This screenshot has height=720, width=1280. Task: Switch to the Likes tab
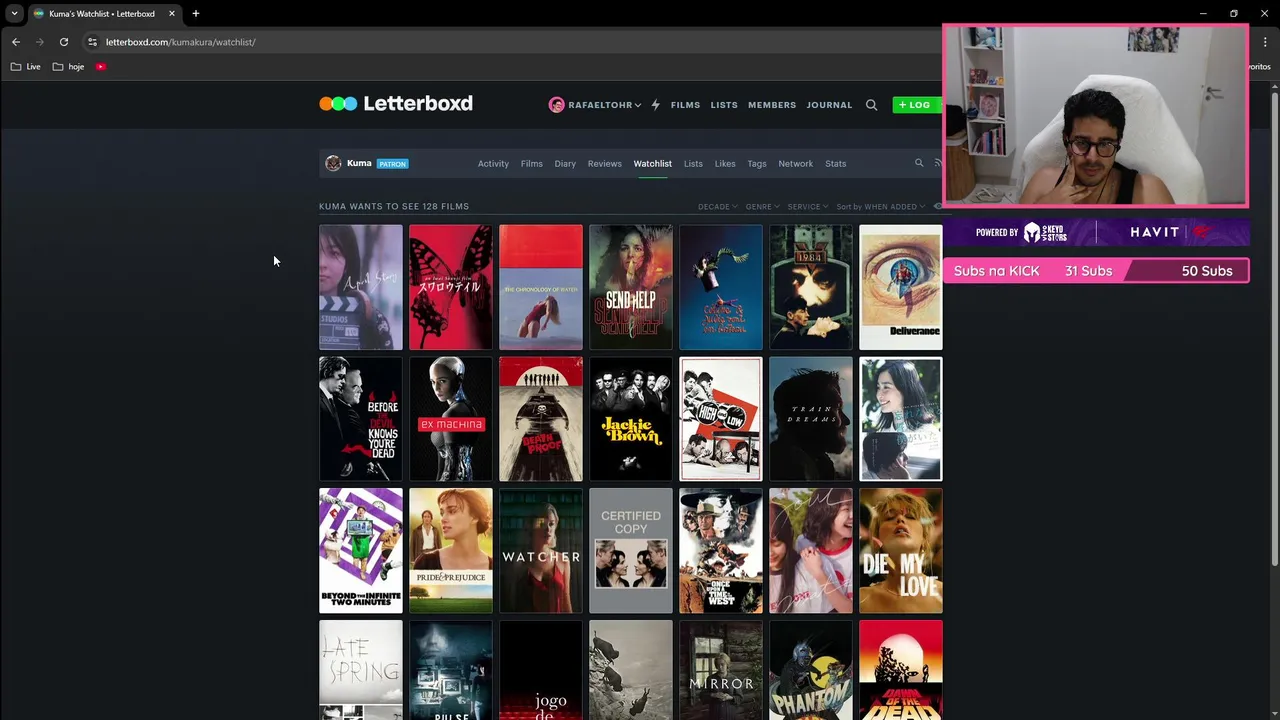pos(725,164)
